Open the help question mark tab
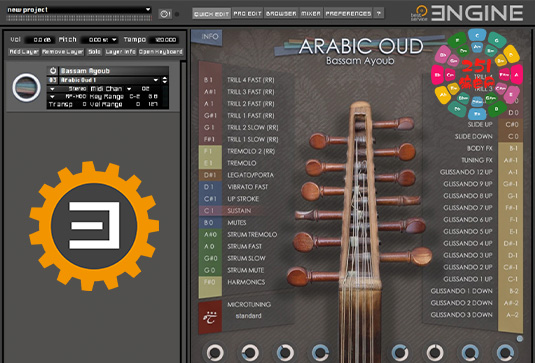 coord(378,13)
